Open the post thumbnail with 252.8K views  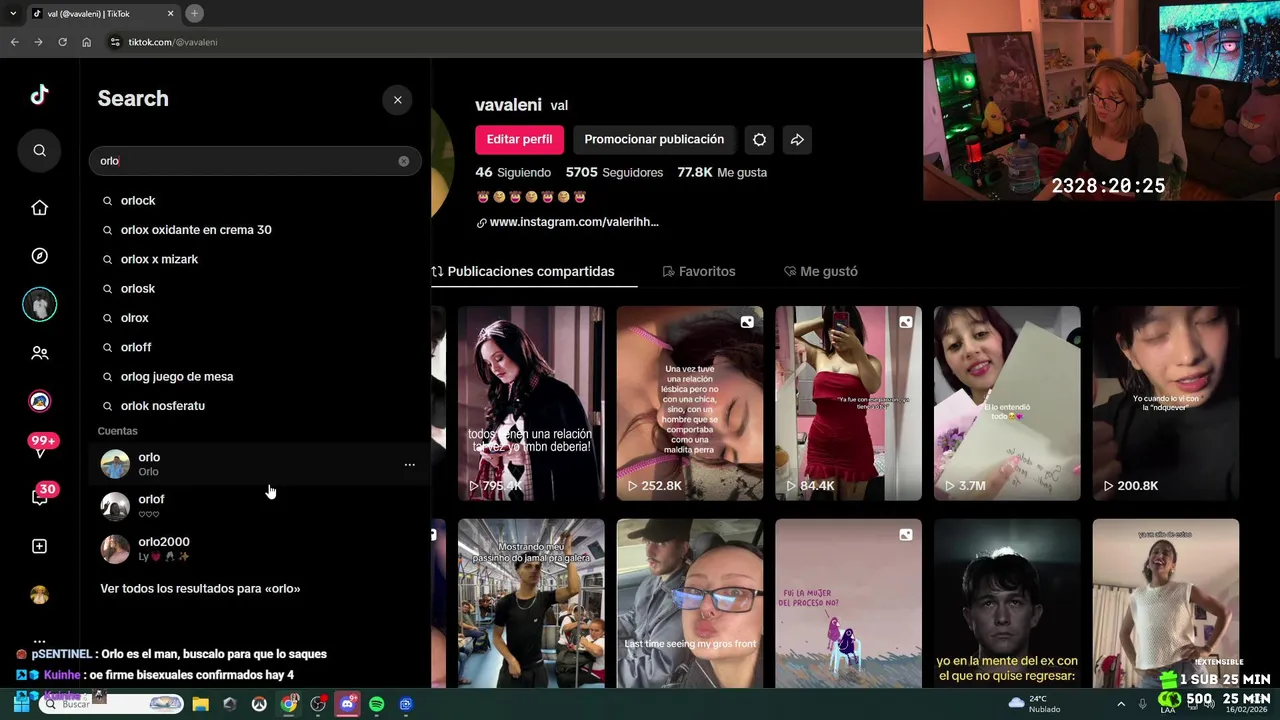[690, 403]
